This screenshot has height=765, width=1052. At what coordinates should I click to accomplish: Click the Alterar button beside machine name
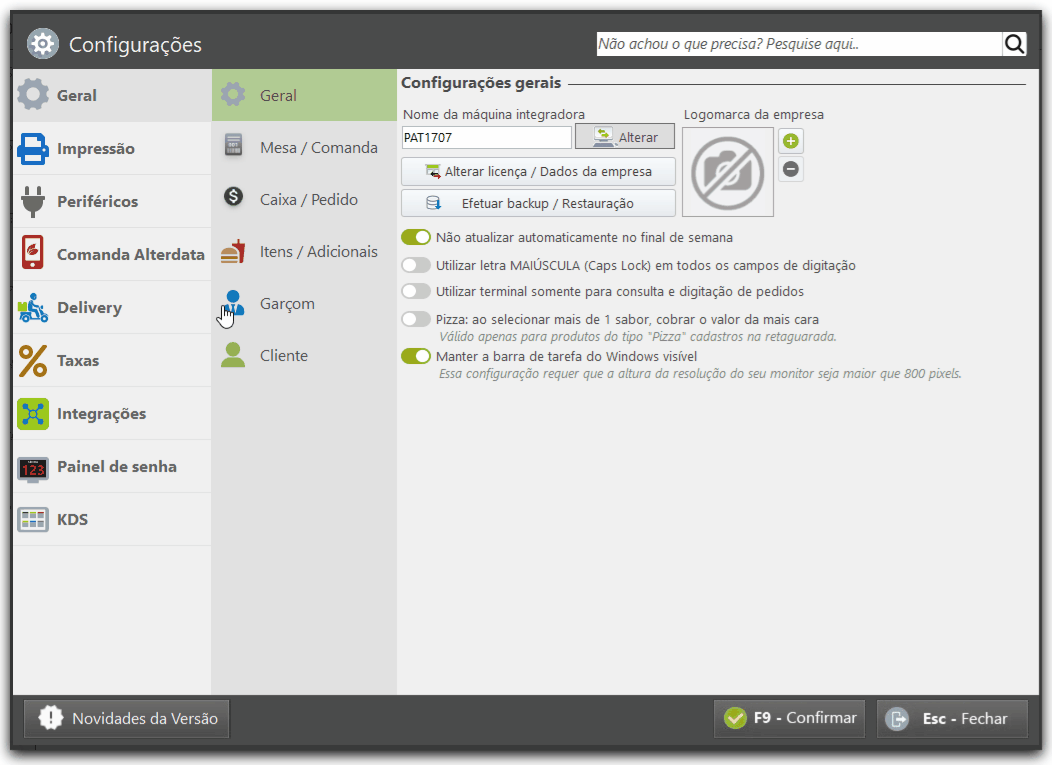click(625, 137)
